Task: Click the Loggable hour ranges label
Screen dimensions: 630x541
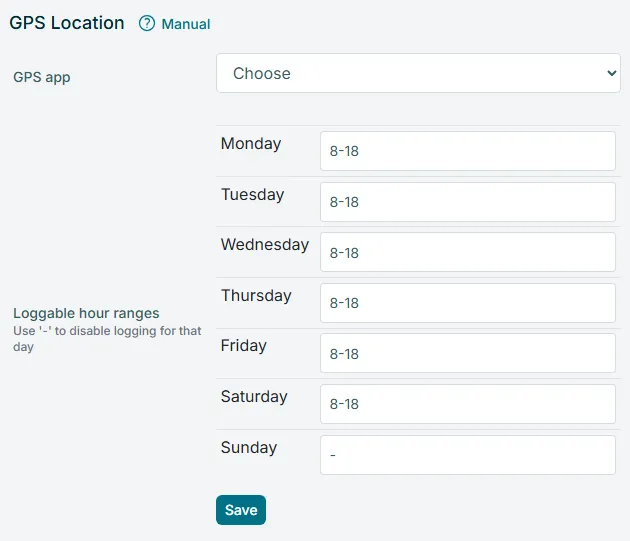Action: [86, 313]
